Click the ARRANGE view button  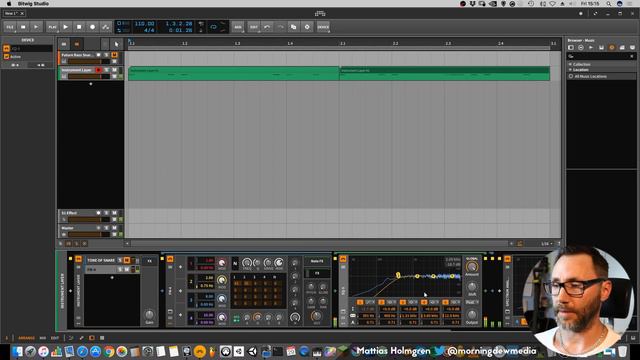tap(27, 338)
